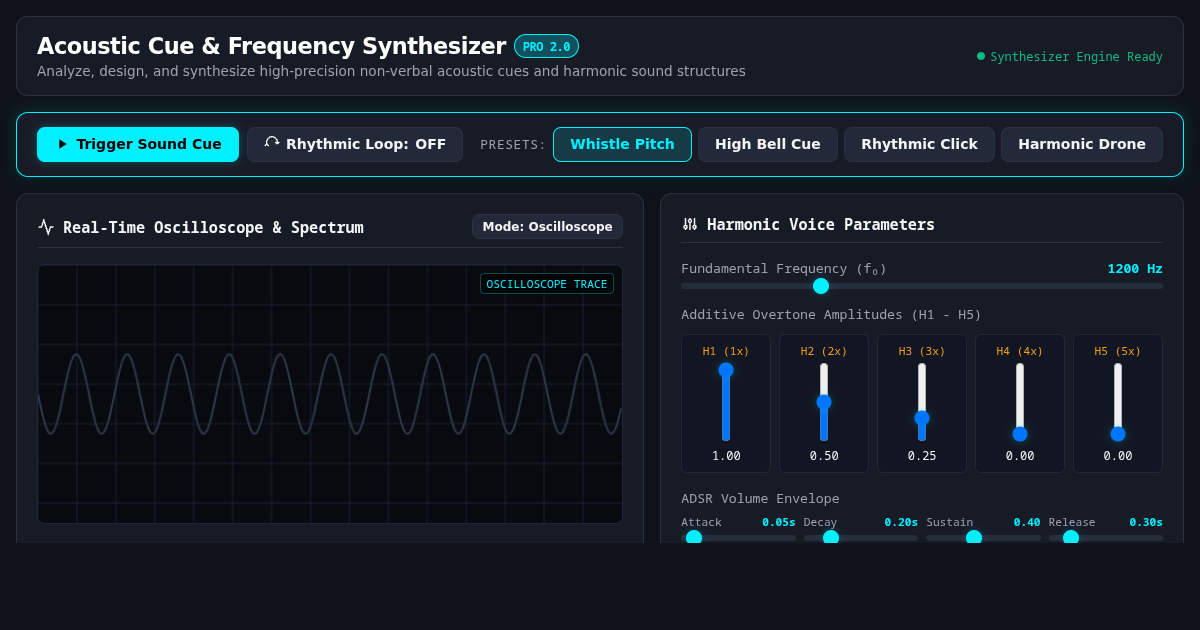Adjust the H4 (4x) overtone slider
Screen dimensions: 1200x630
(x=1020, y=402)
